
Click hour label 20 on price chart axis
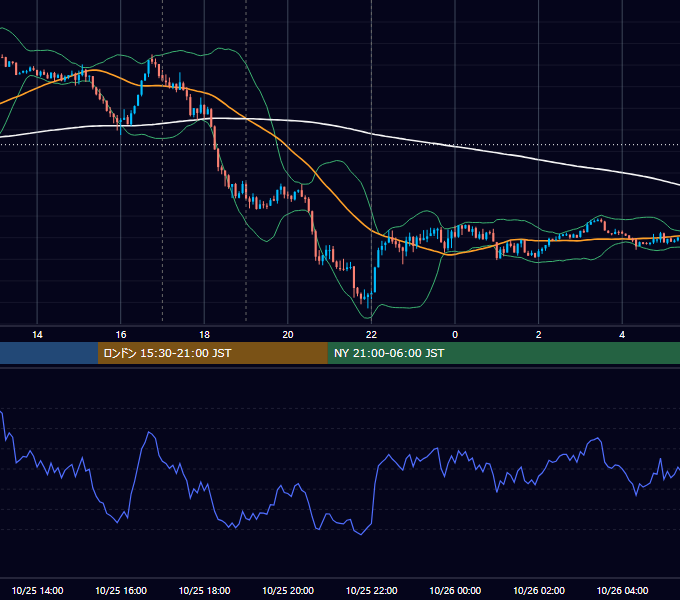coord(288,335)
